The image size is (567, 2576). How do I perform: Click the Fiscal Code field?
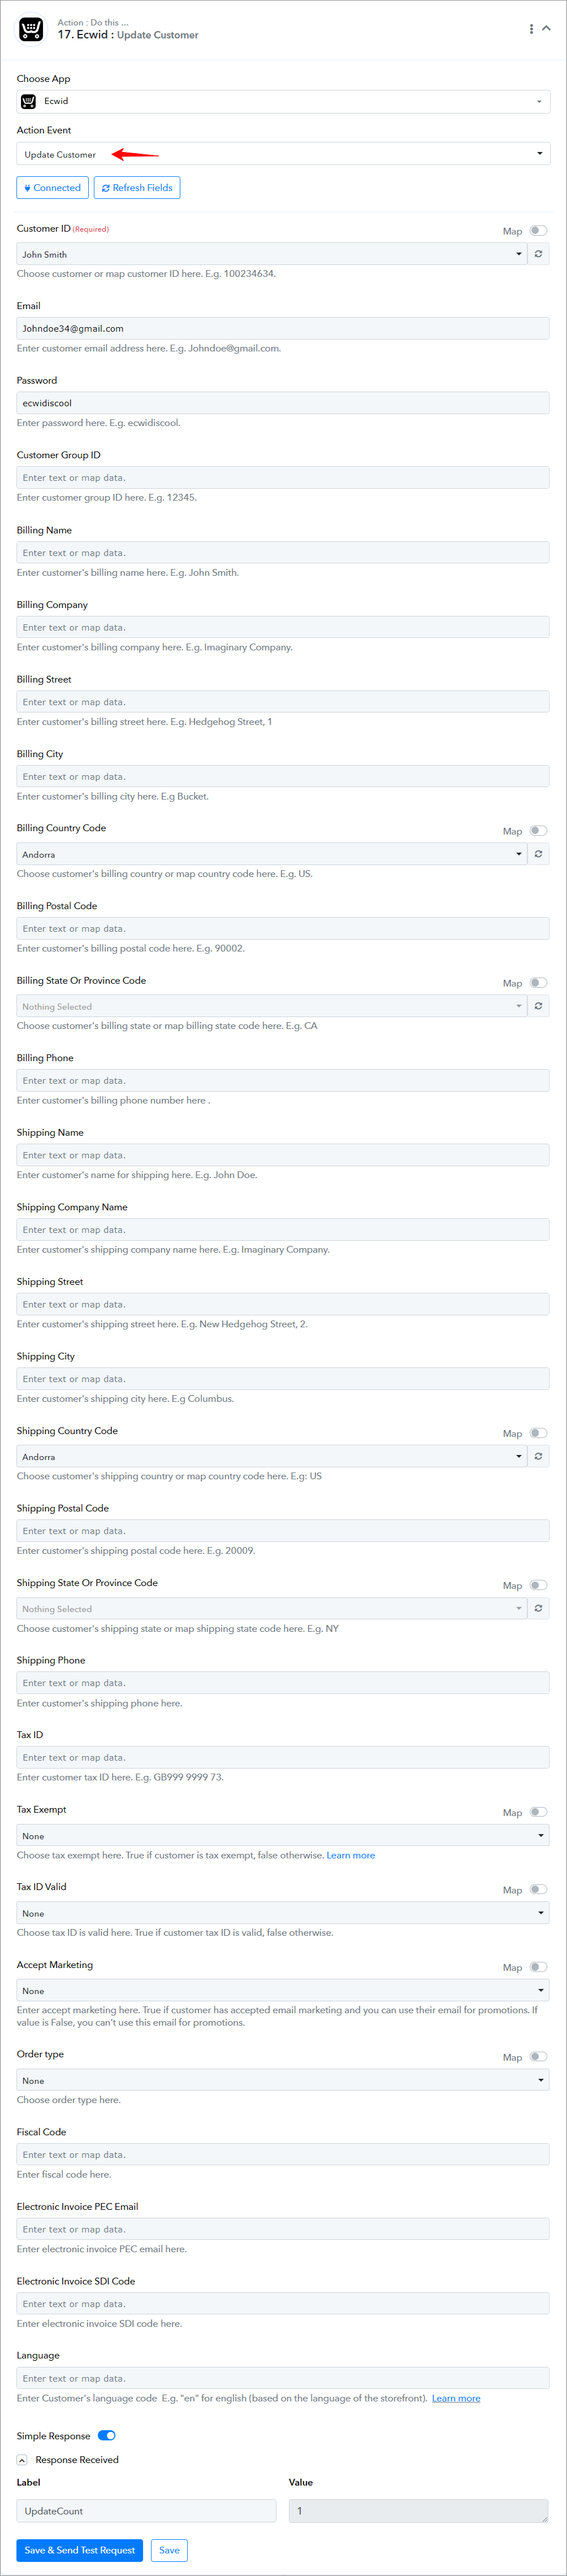pos(283,2155)
